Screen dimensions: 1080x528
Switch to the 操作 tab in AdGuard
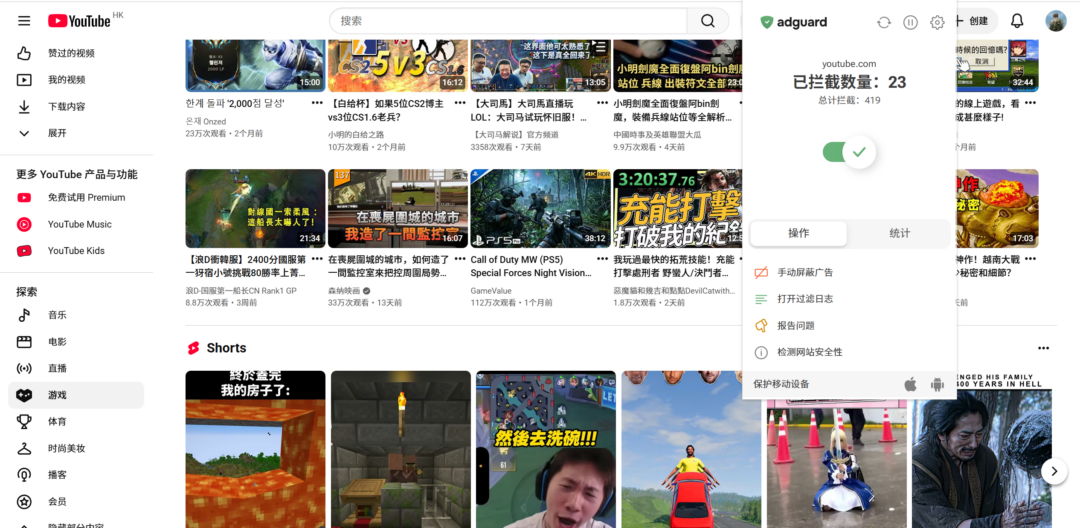pyautogui.click(x=798, y=234)
